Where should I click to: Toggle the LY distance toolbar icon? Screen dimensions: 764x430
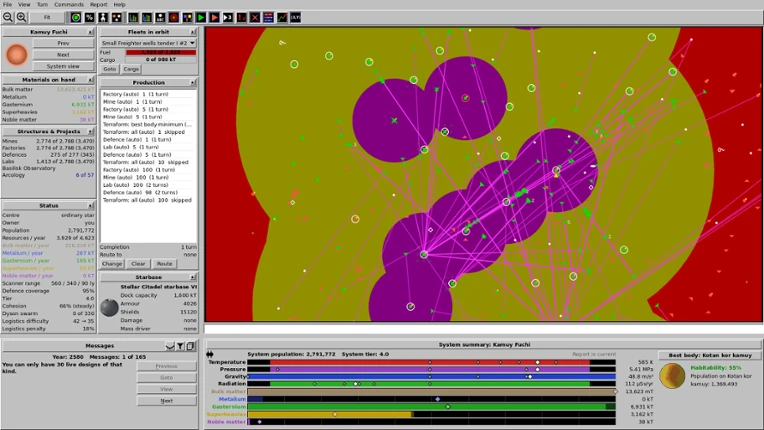(x=296, y=18)
